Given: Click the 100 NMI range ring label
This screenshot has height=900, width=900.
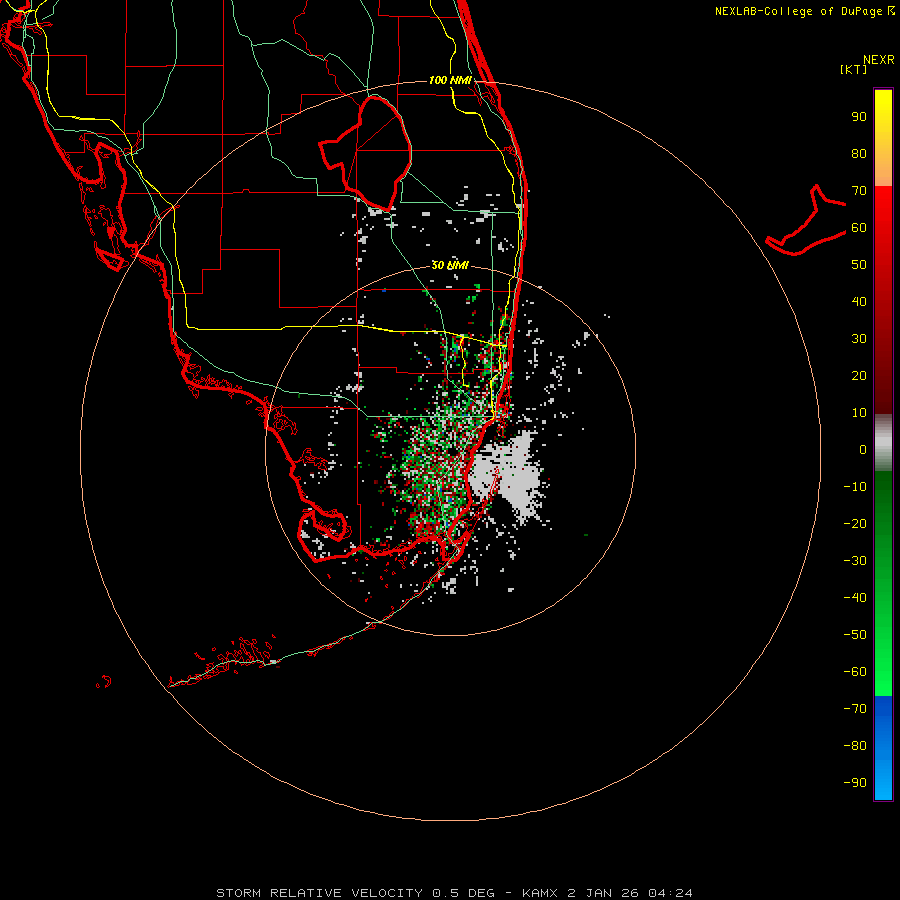Looking at the screenshot, I should click(450, 80).
